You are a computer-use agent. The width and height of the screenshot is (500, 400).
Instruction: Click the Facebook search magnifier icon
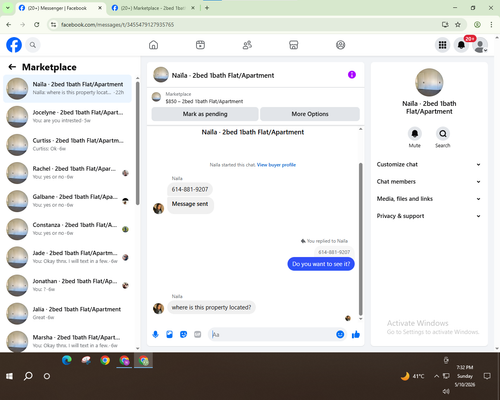click(33, 45)
